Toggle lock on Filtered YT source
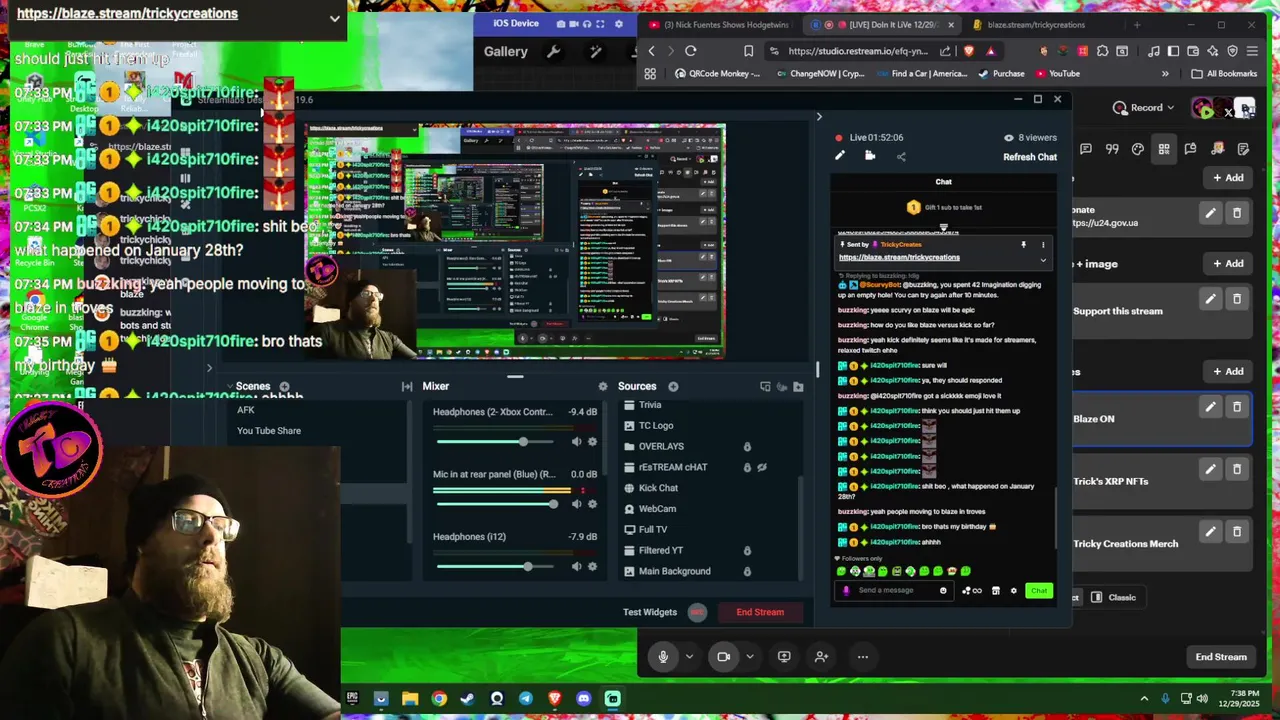Screen dimensions: 1280x720 click(x=747, y=551)
